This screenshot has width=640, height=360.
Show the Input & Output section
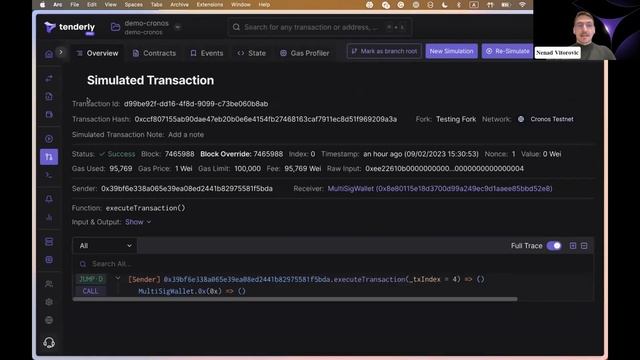pyautogui.click(x=138, y=222)
